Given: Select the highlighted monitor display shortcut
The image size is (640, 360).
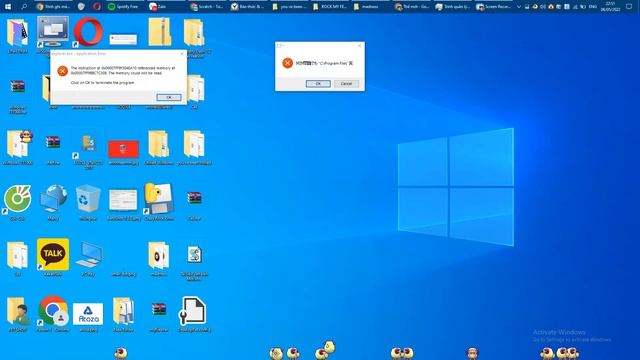Looking at the screenshot, I should pos(53,32).
